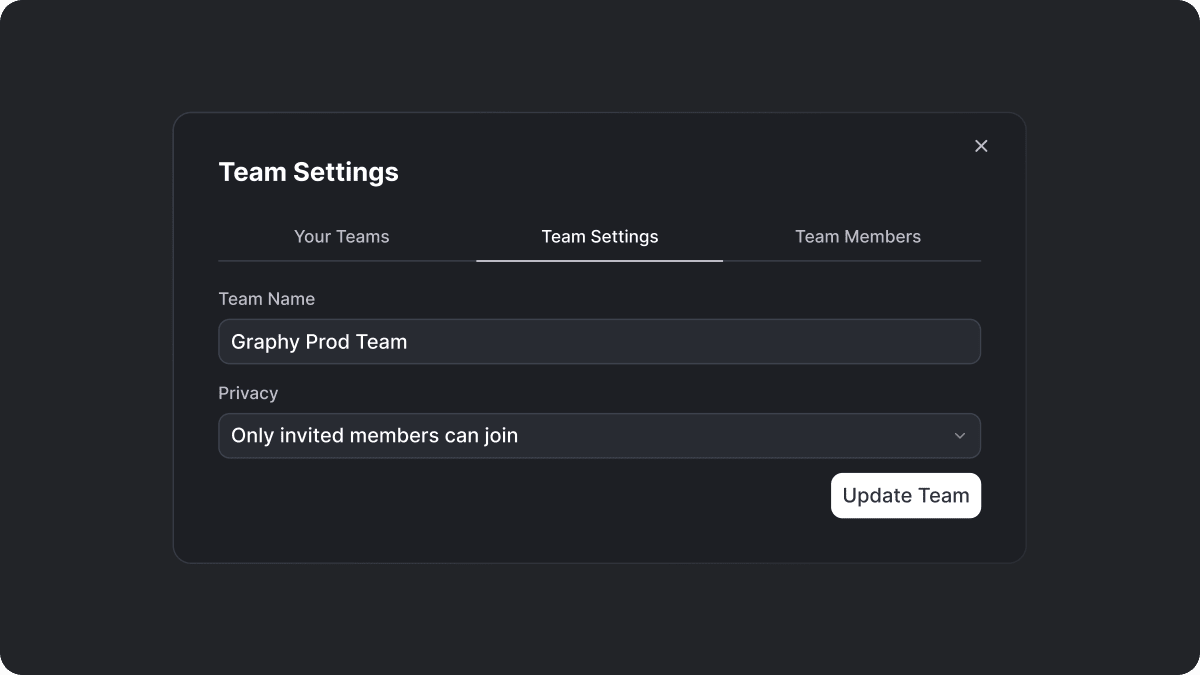Expand the Only invited members can join selector
Image resolution: width=1200 pixels, height=675 pixels.
600,436
